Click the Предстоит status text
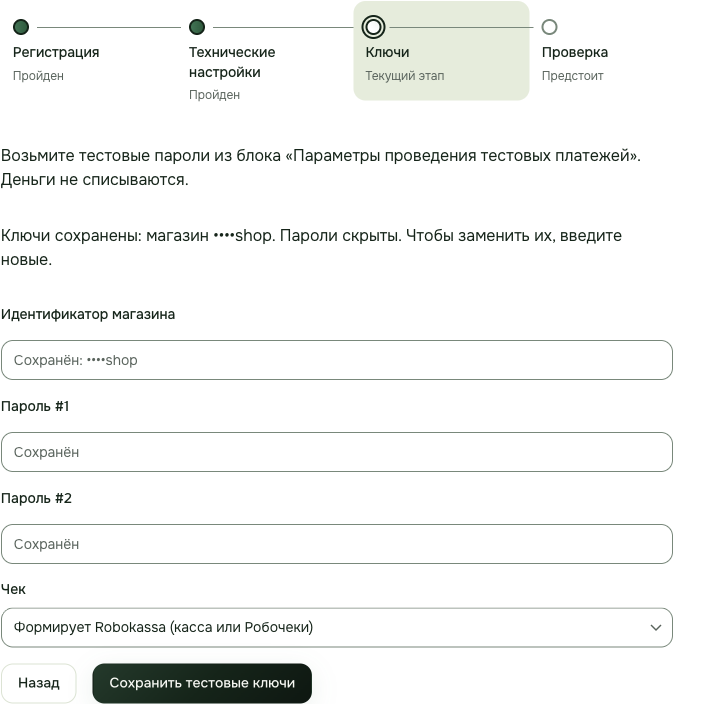The height and width of the screenshot is (704, 706). (x=572, y=76)
